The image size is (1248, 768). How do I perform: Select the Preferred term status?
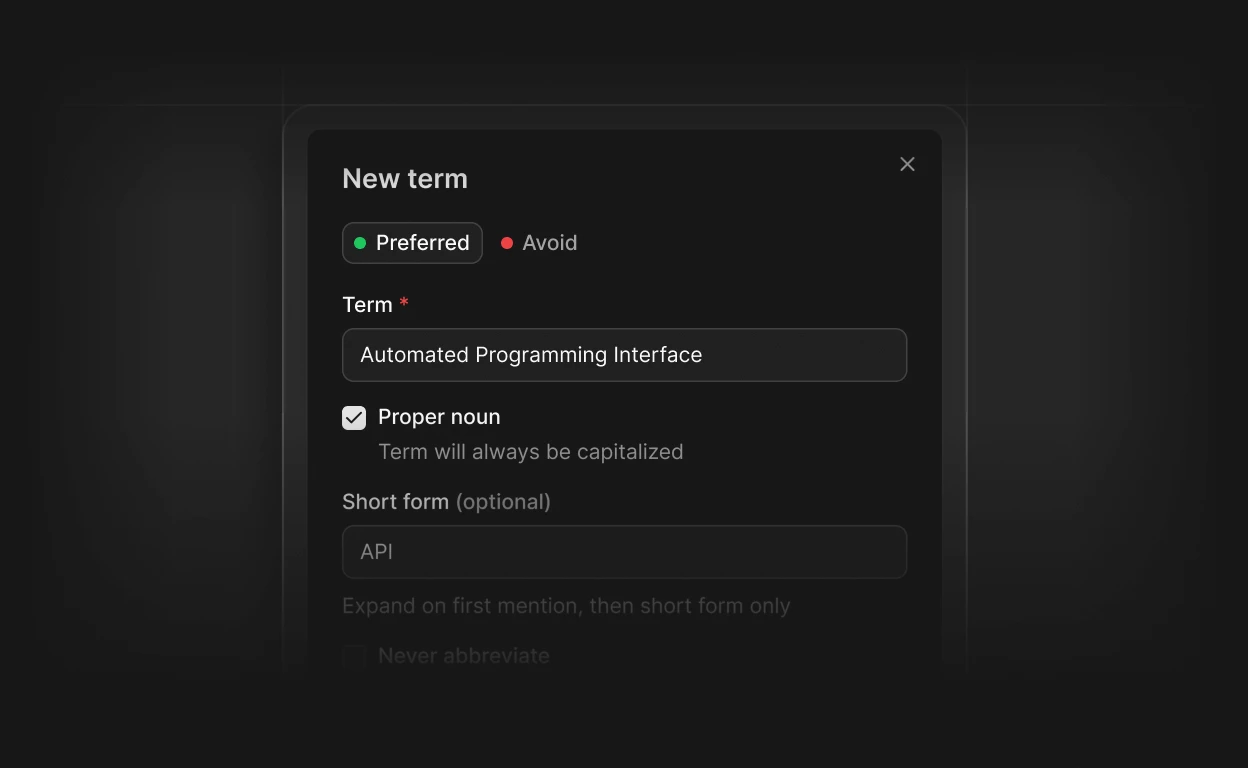[412, 243]
